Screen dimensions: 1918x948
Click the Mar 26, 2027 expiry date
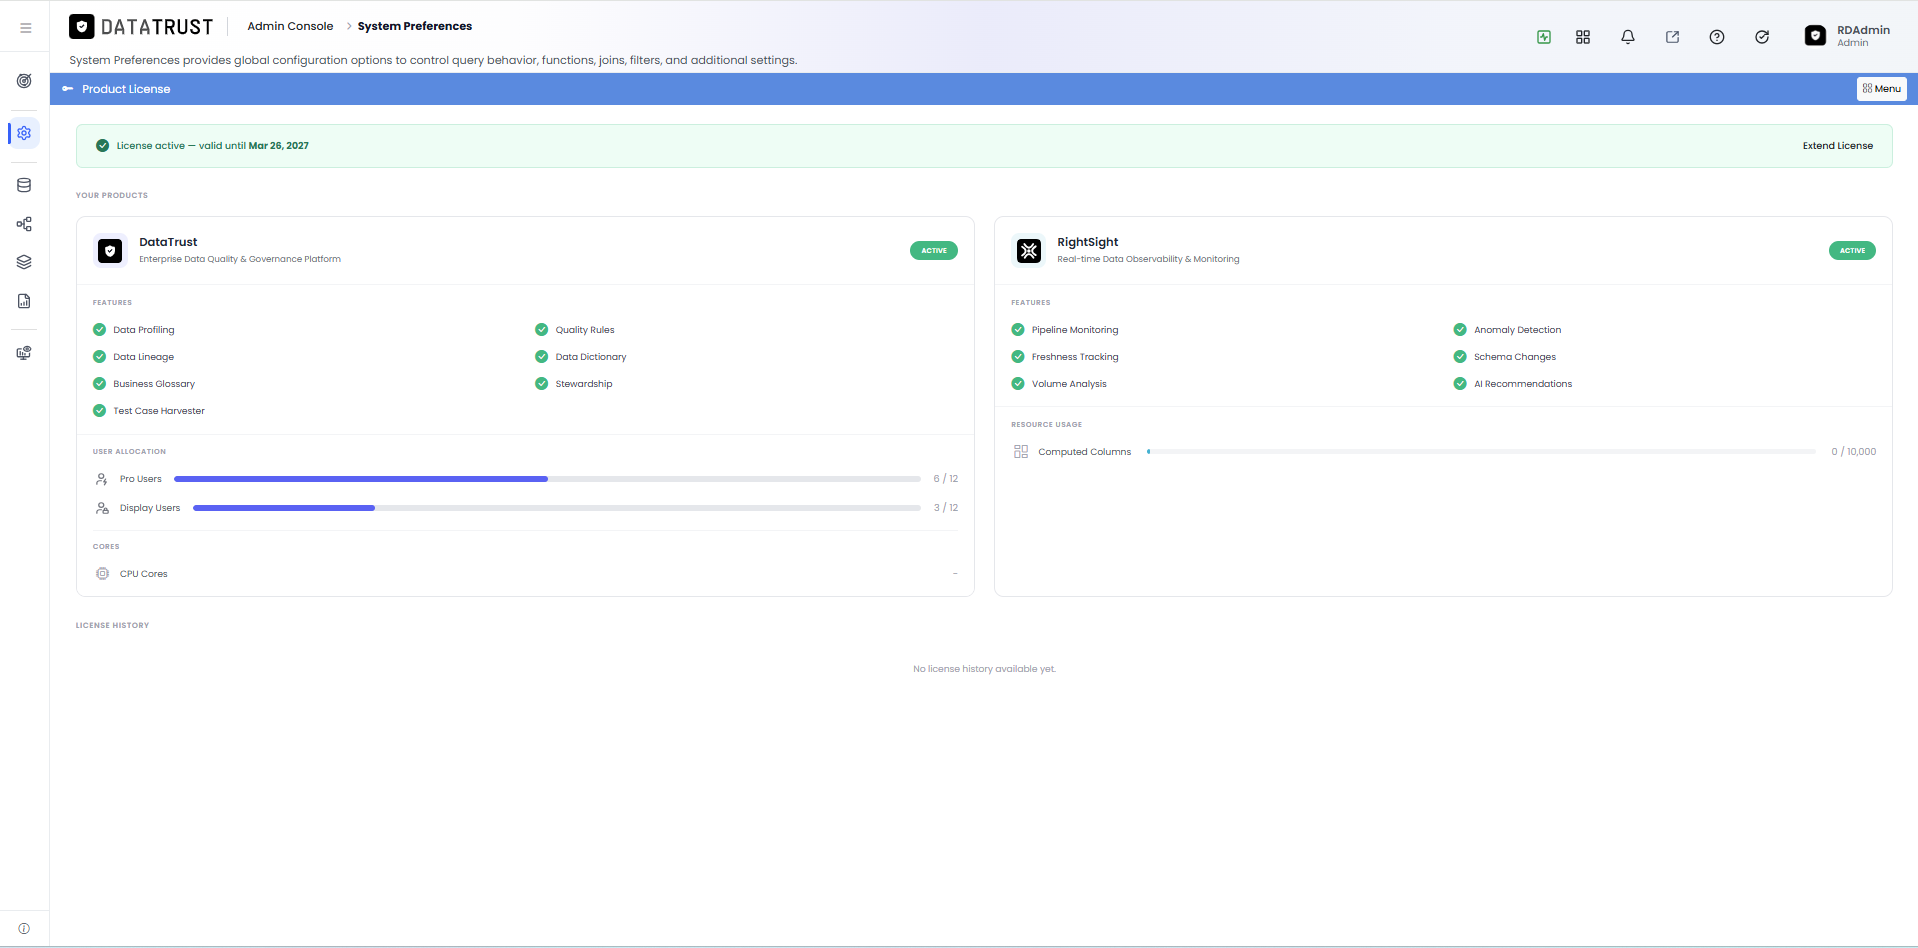tap(279, 146)
